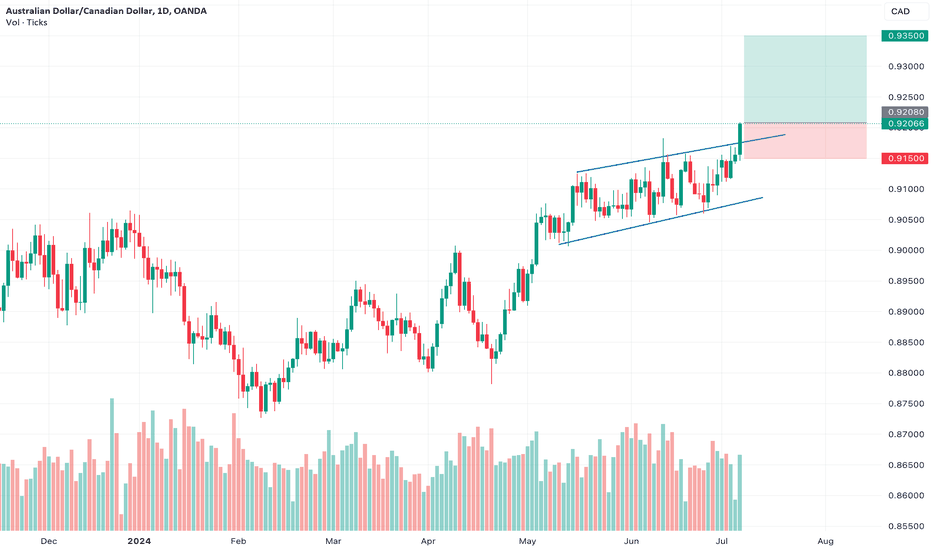The image size is (932, 550).
Task: Select the 0.93500 take-profit price label
Action: (906, 36)
